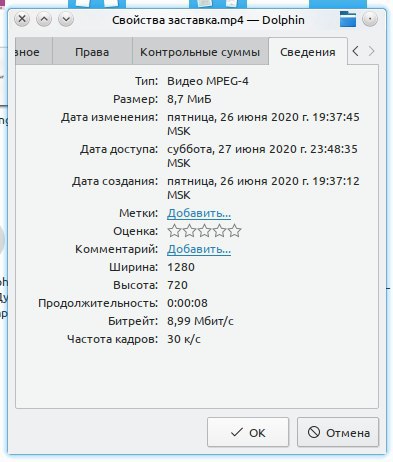Close the properties dialog with X button
This screenshot has height=462, width=393.
point(22,19)
